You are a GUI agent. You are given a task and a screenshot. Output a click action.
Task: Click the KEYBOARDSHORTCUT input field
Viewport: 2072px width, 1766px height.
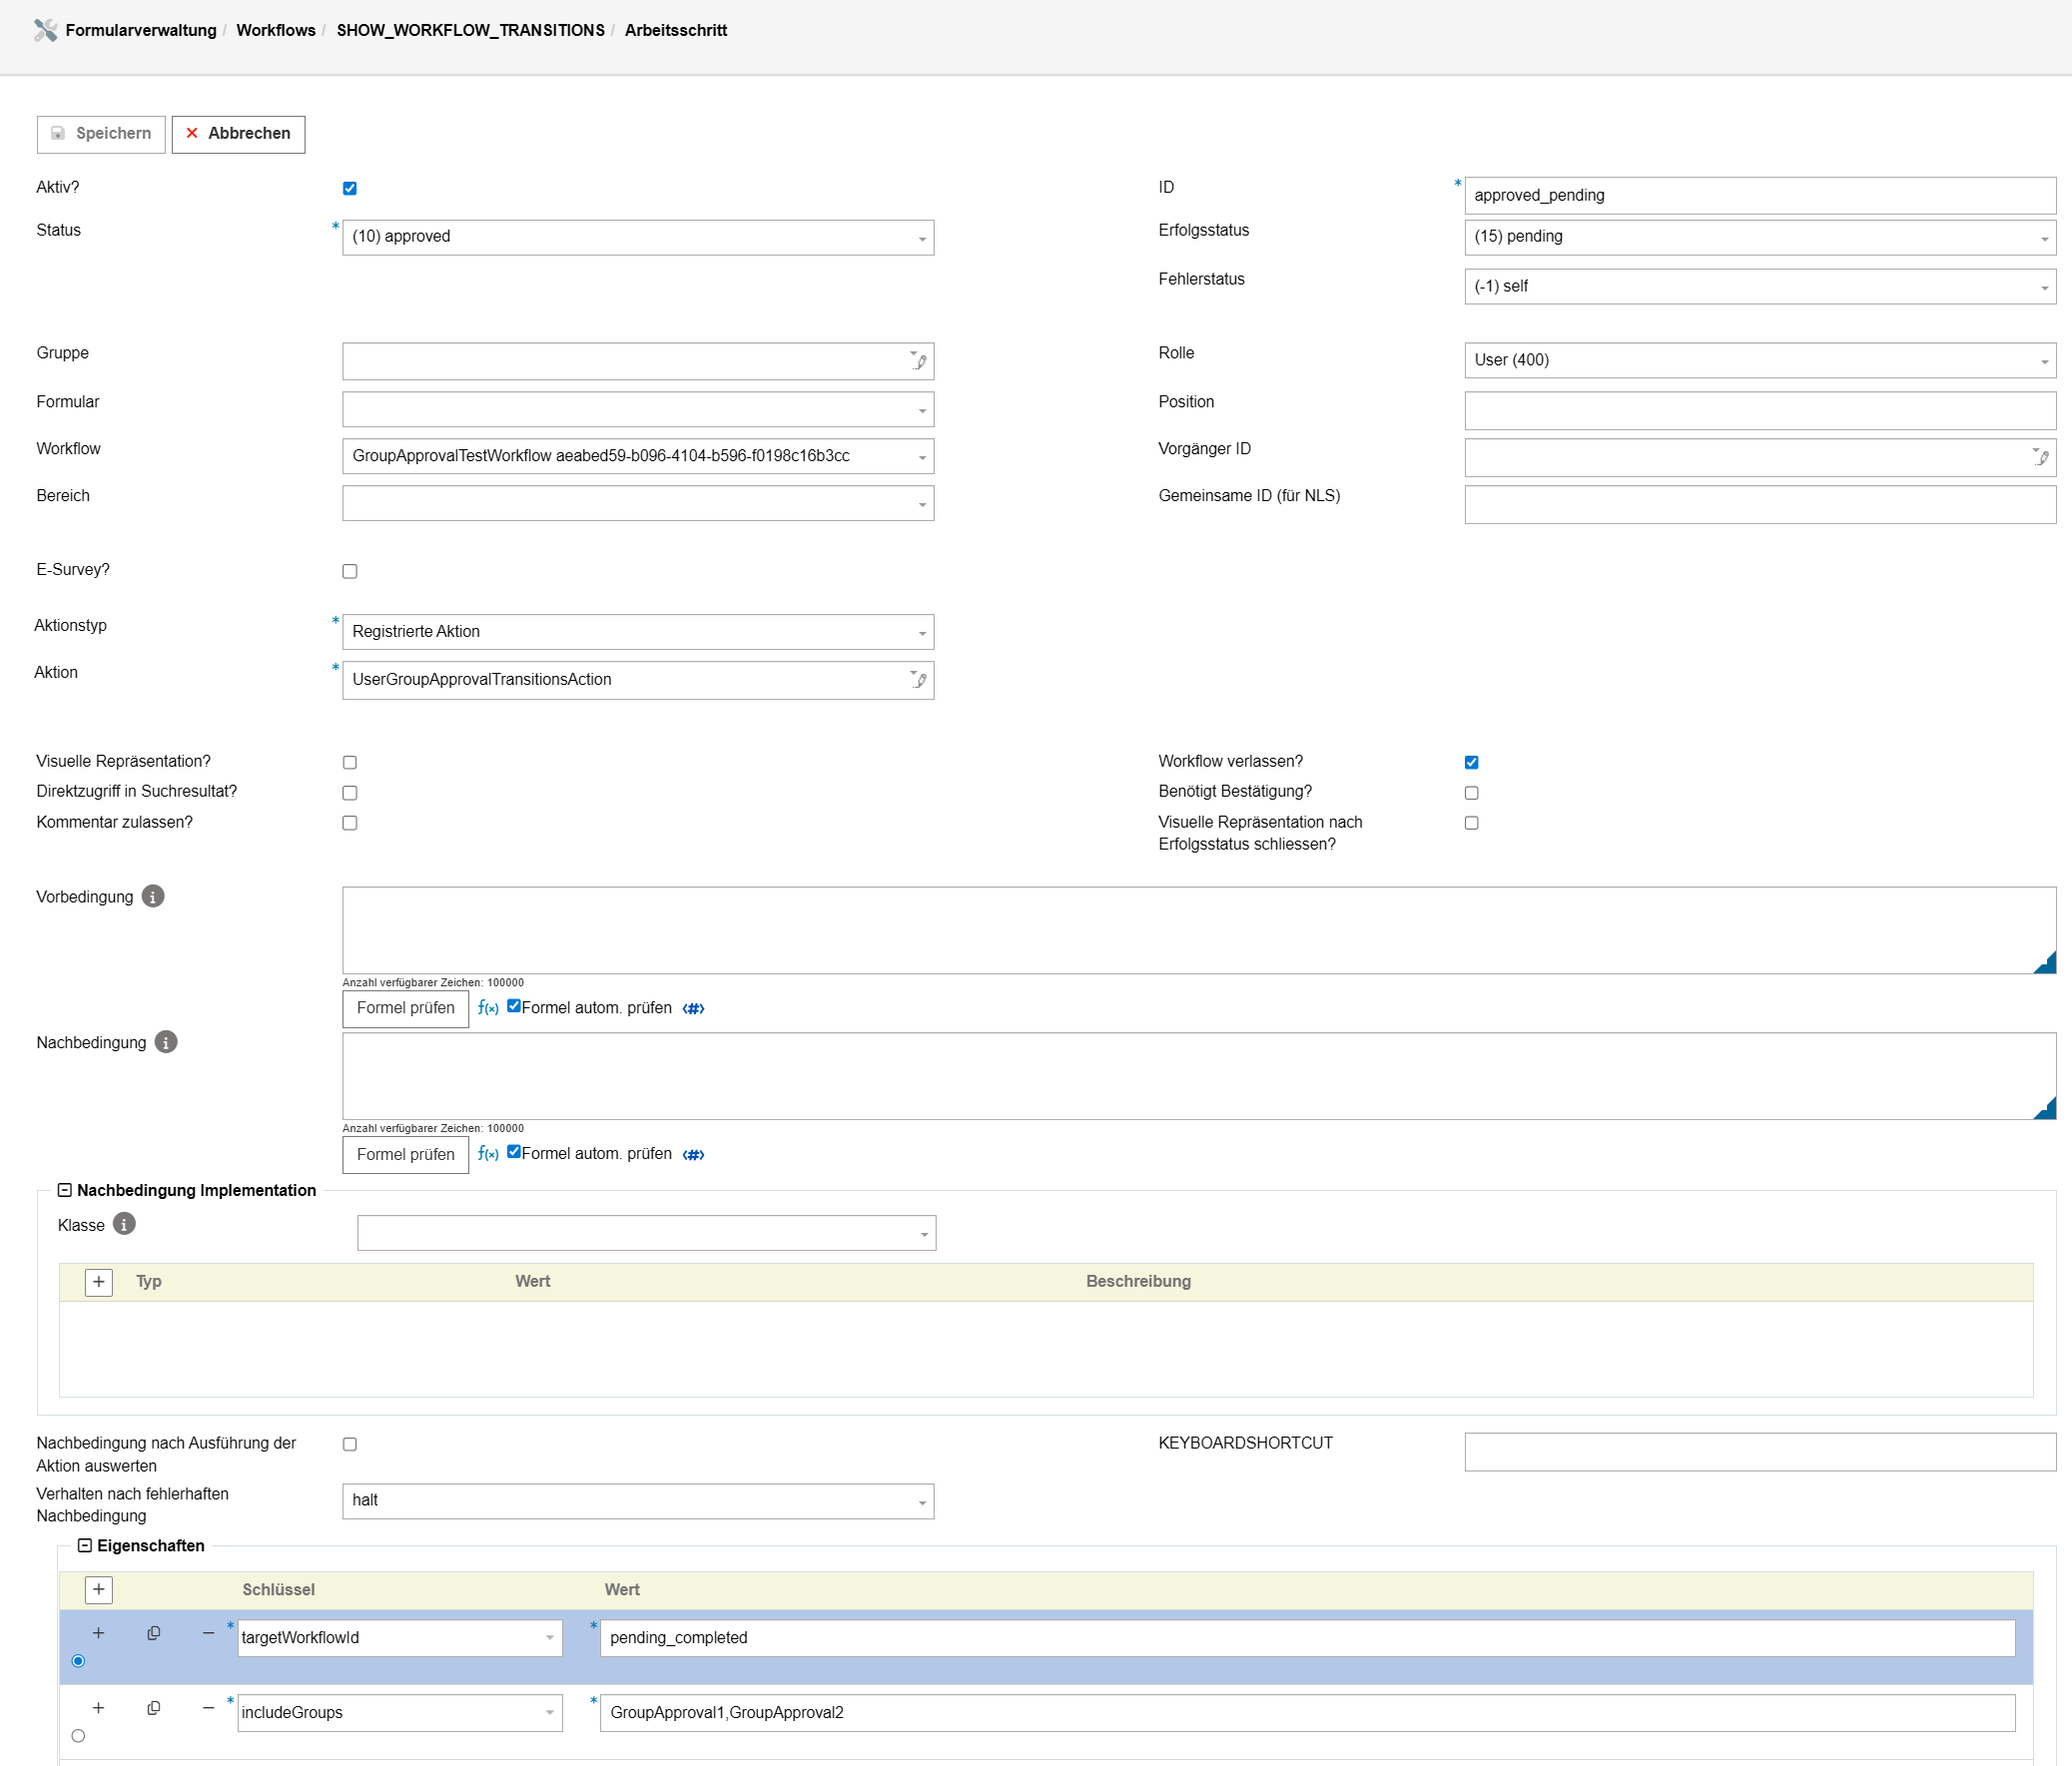1760,1452
